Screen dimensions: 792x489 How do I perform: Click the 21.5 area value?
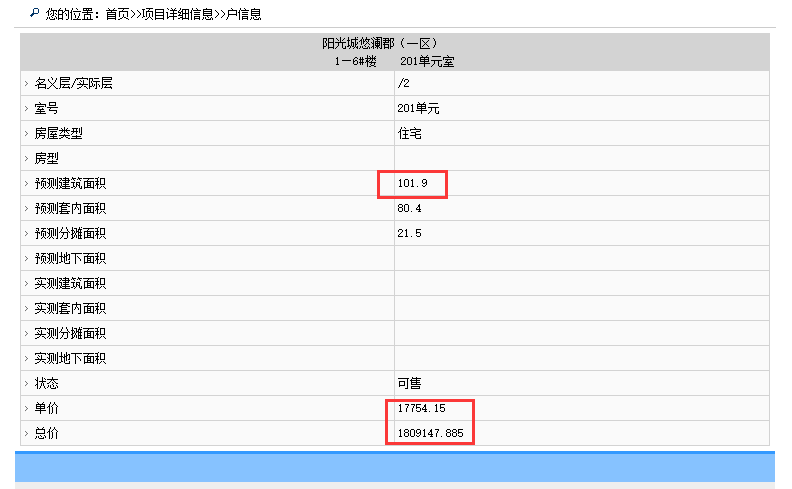409,233
